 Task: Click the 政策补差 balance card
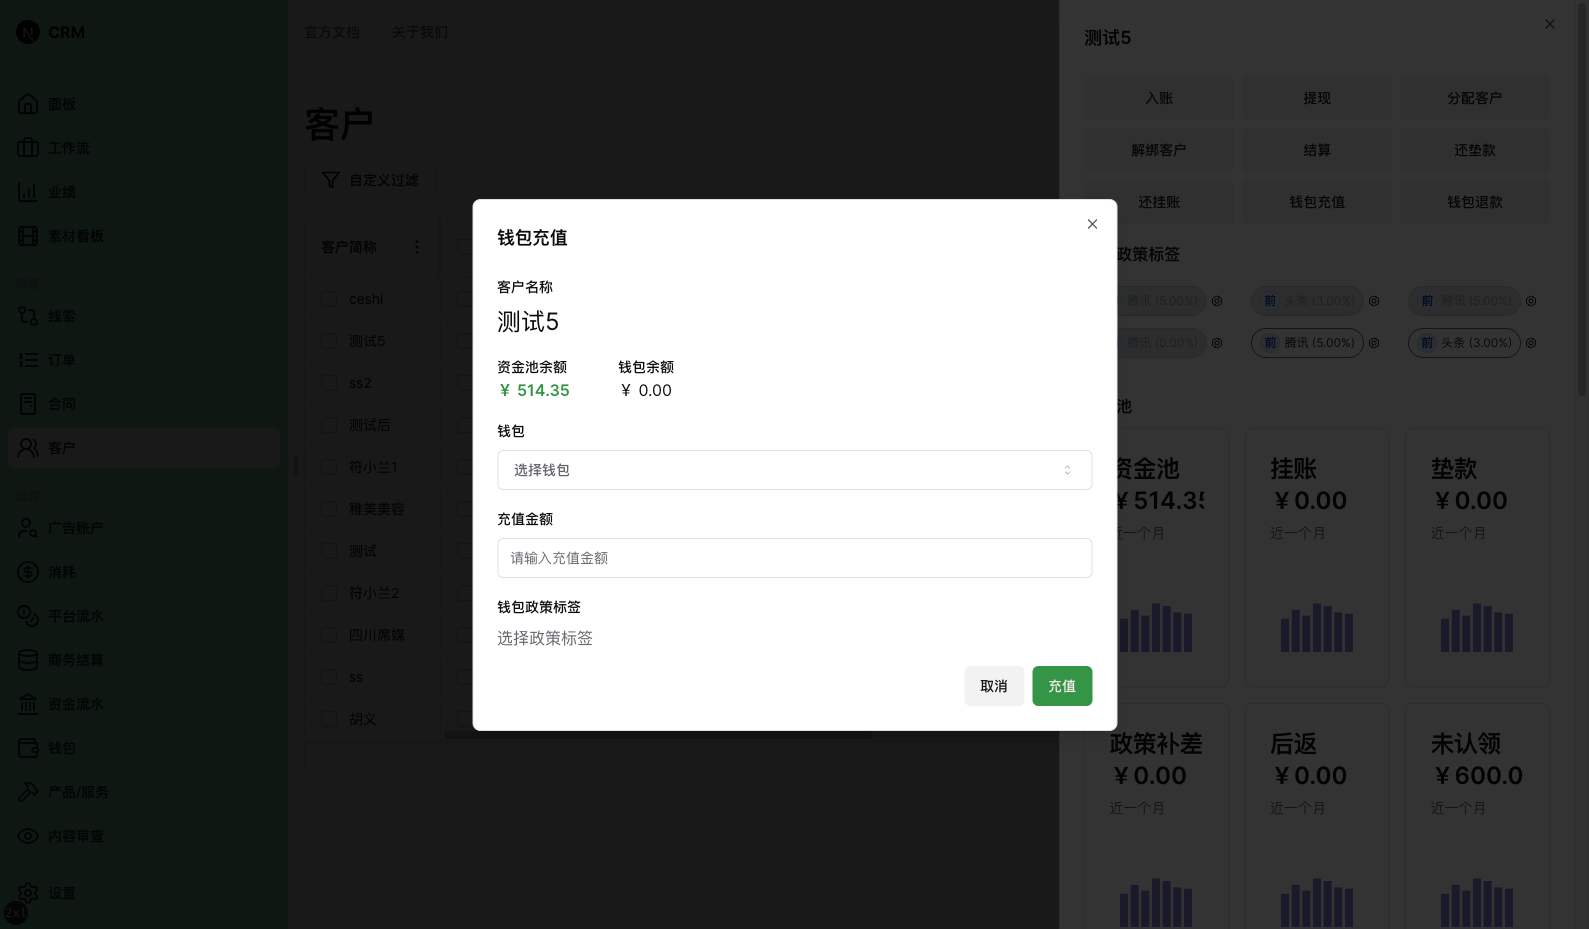point(1157,816)
